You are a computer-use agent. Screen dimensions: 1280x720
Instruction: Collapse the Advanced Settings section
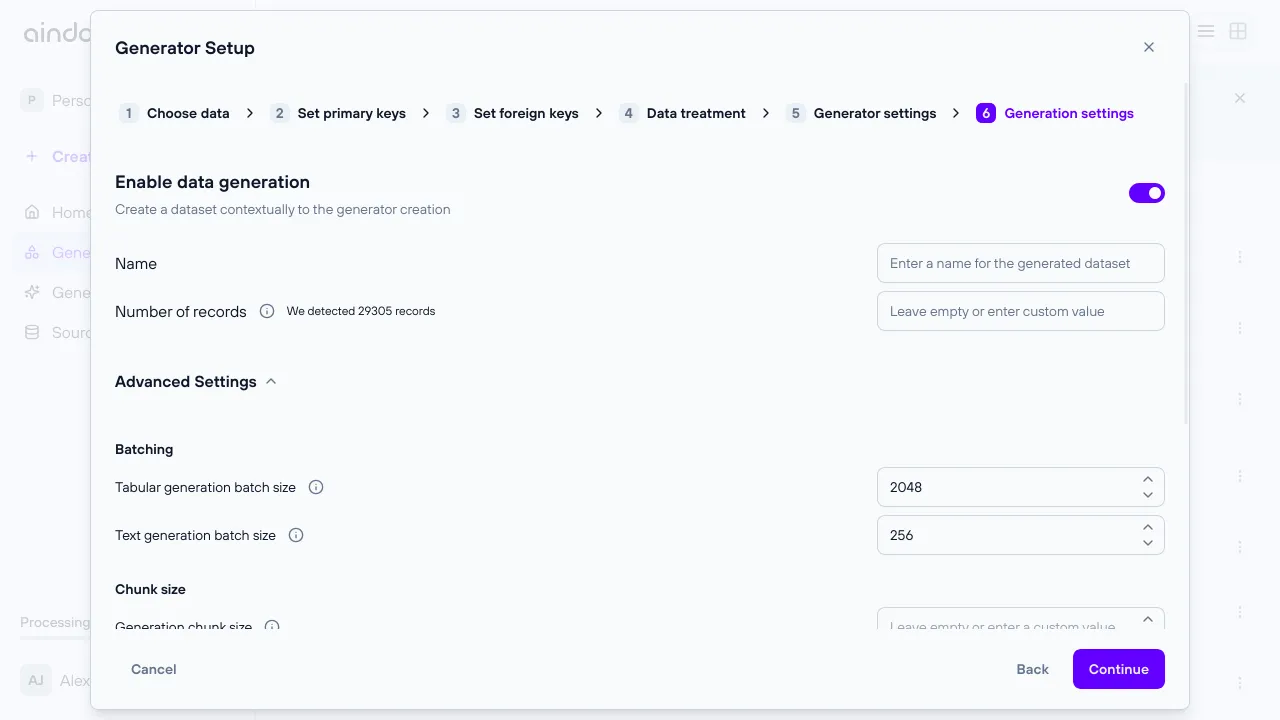tap(271, 382)
